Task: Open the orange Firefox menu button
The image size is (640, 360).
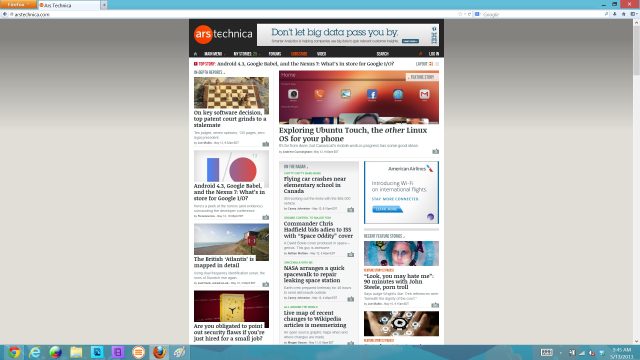Action: [x=18, y=4]
